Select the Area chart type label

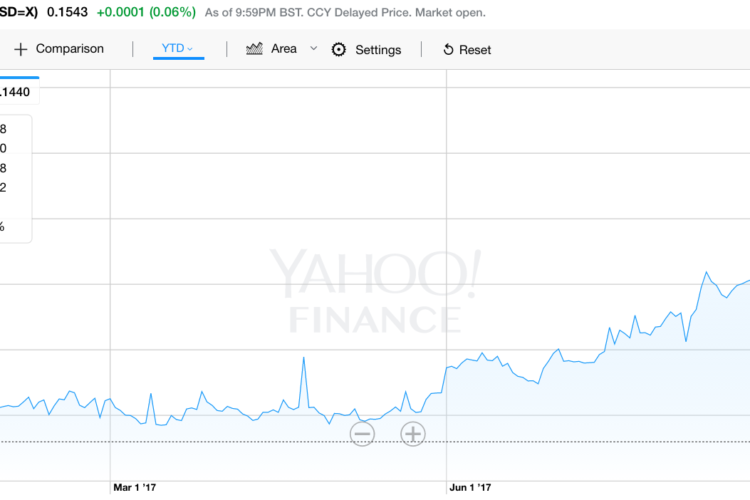[x=284, y=49]
